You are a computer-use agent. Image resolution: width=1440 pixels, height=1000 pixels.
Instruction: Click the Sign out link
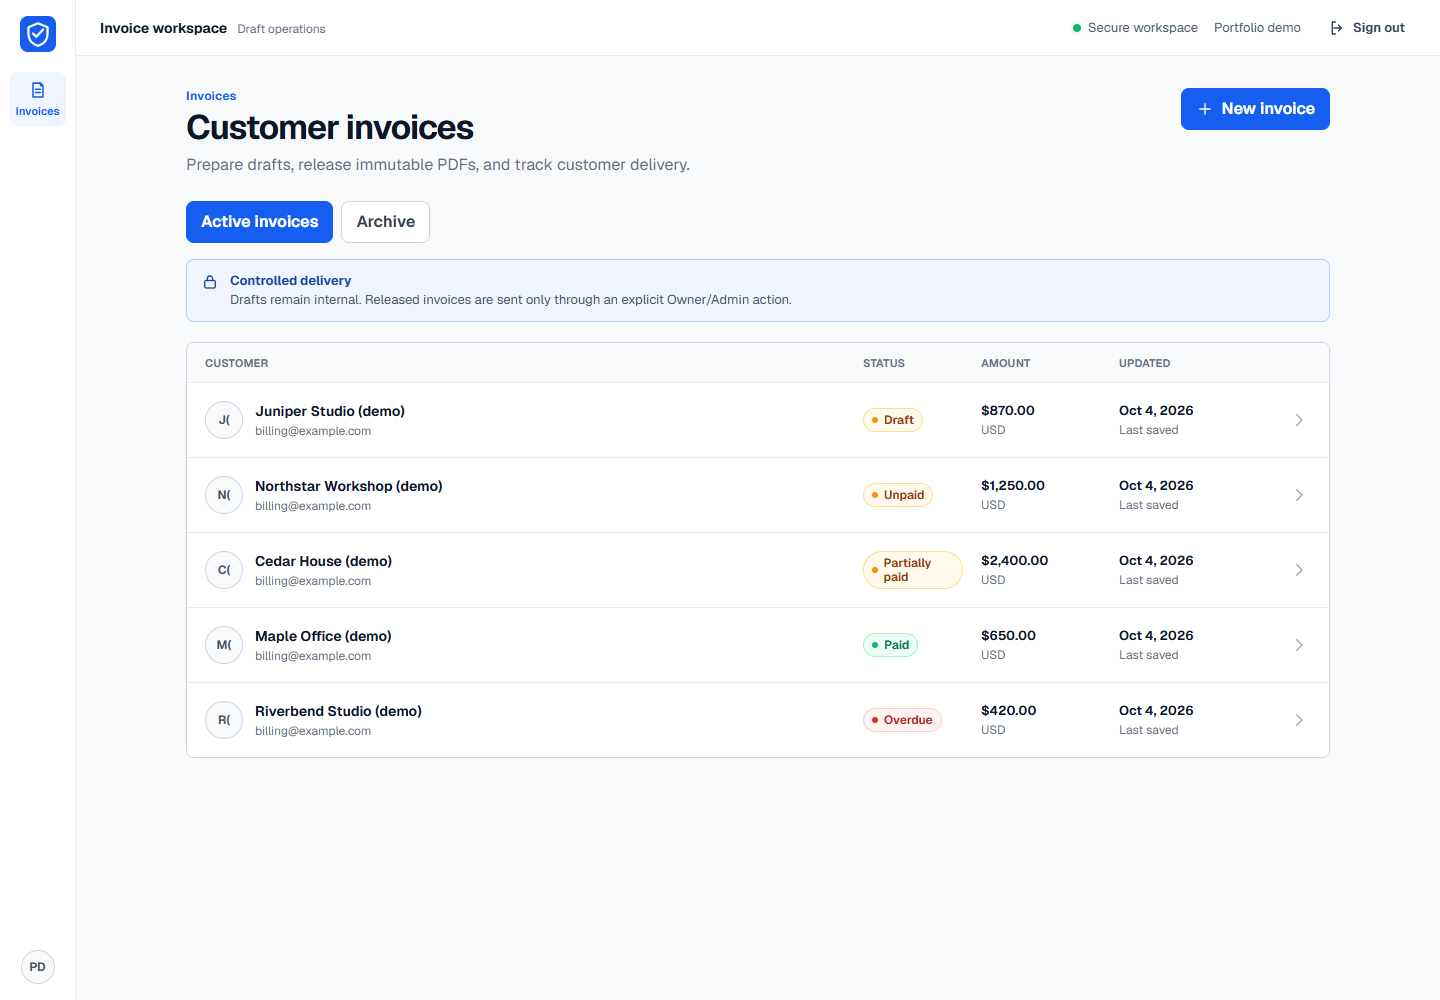tap(1368, 28)
